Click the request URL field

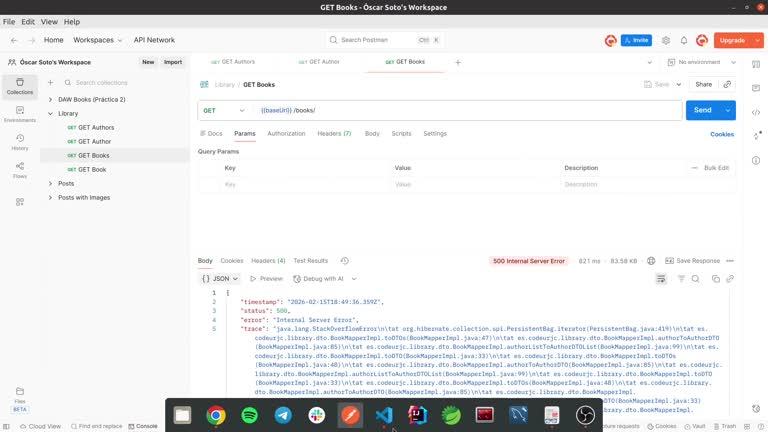pyautogui.click(x=468, y=111)
